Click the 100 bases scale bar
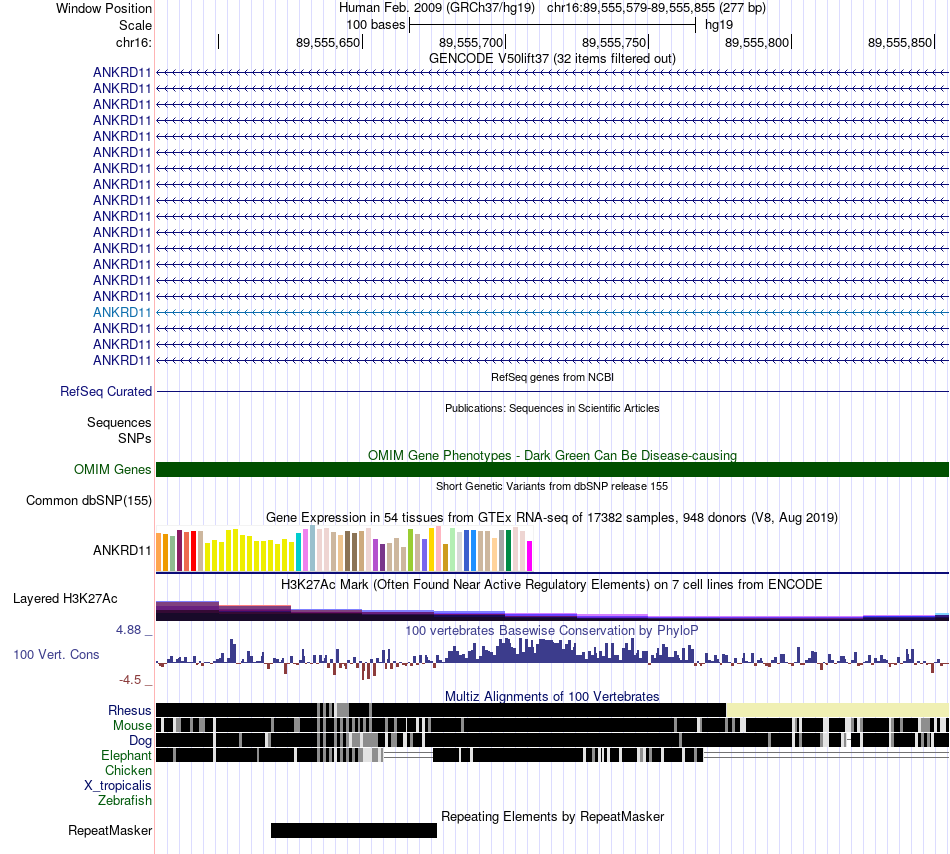This screenshot has width=950, height=854. [553, 25]
